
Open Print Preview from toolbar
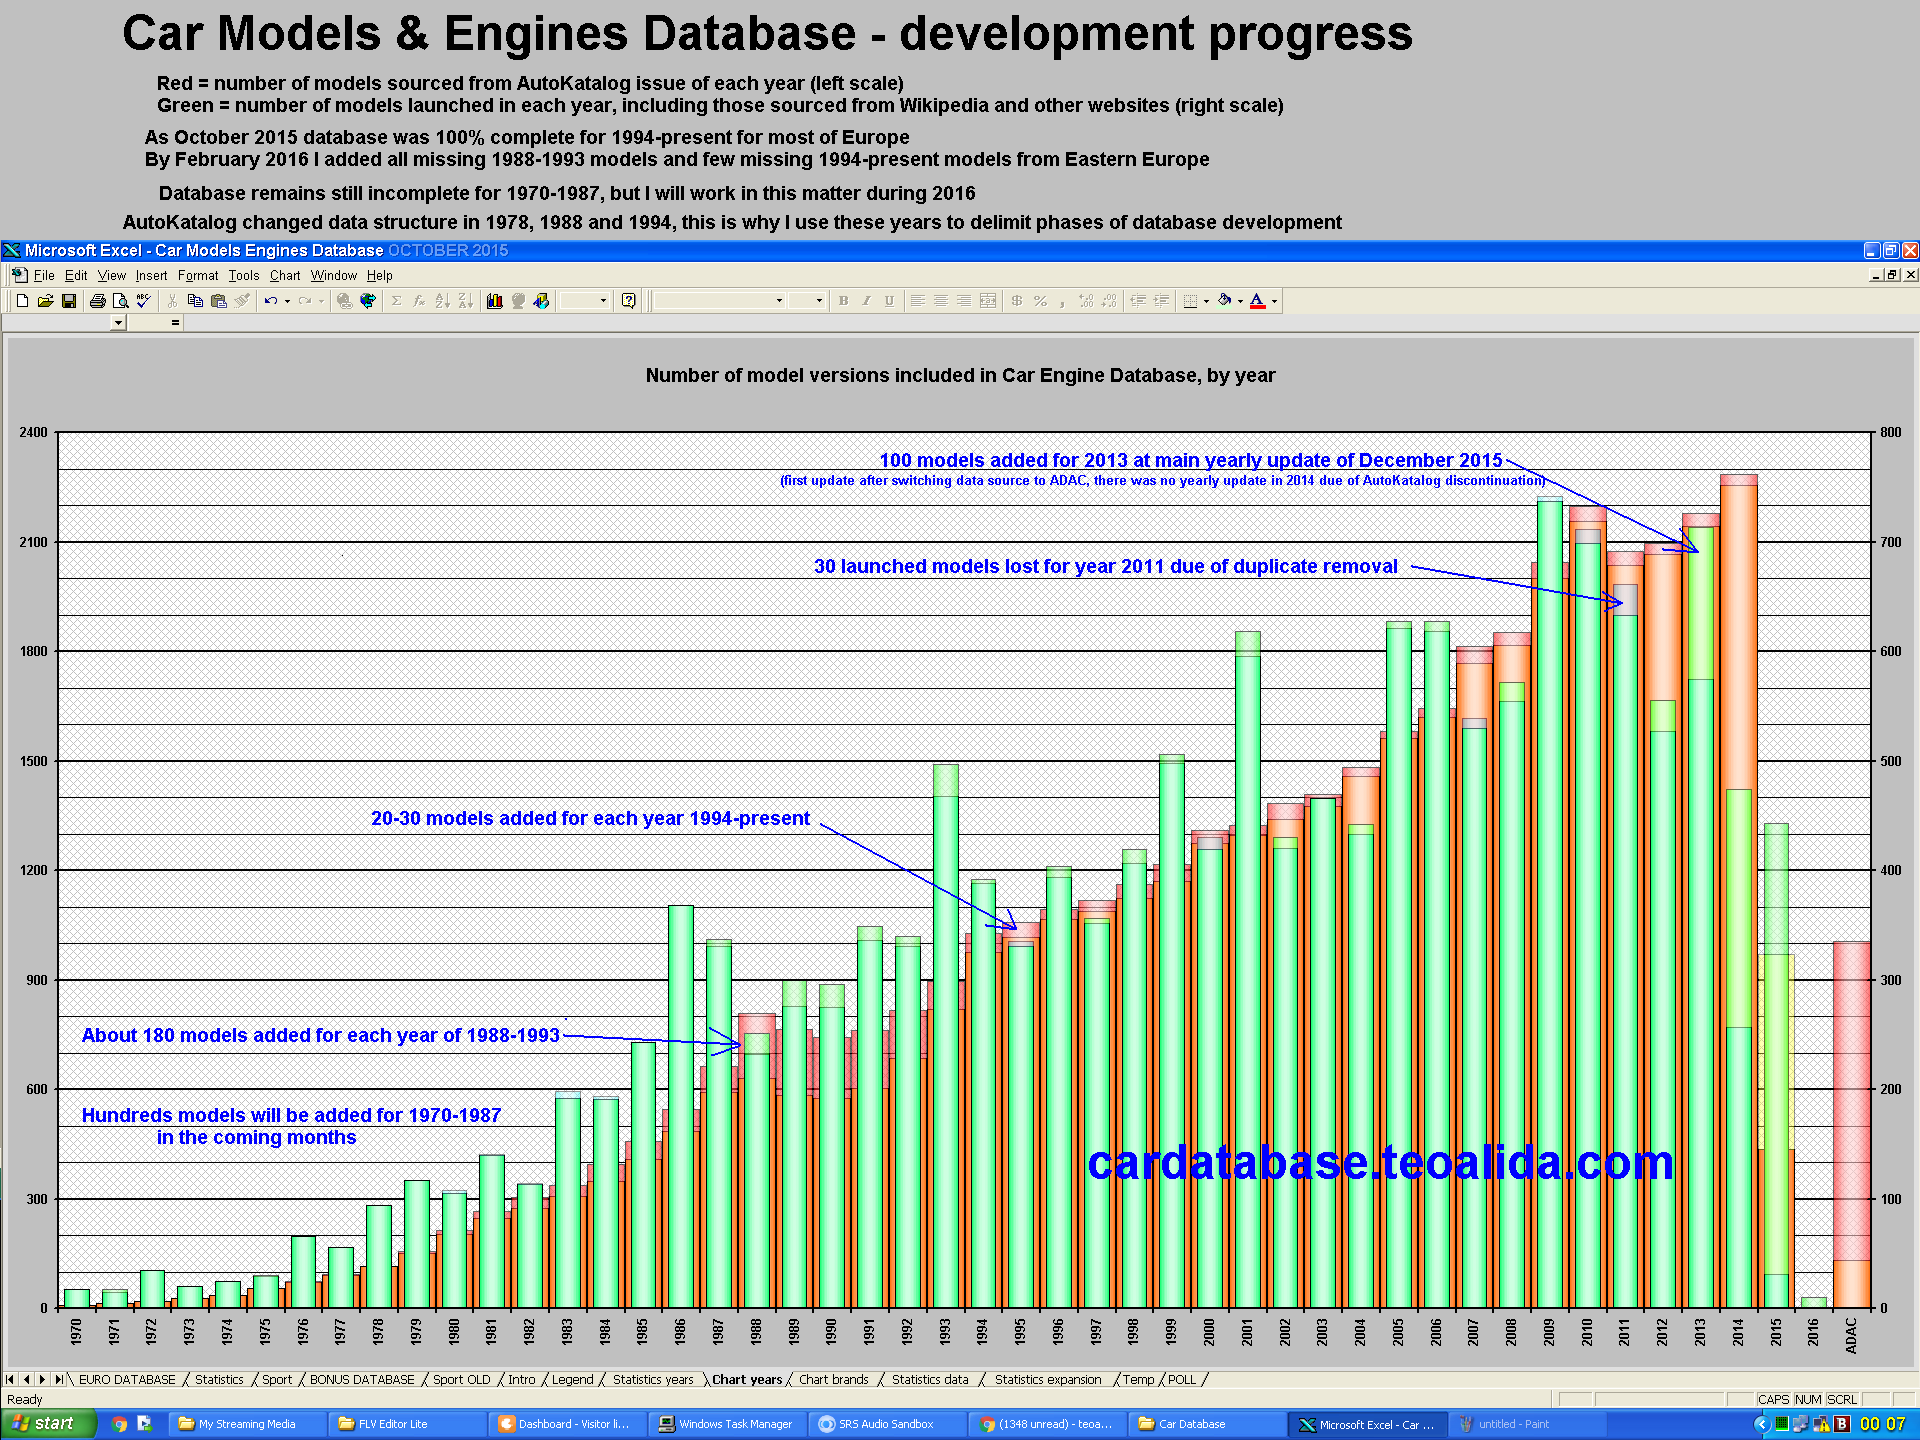[x=120, y=301]
